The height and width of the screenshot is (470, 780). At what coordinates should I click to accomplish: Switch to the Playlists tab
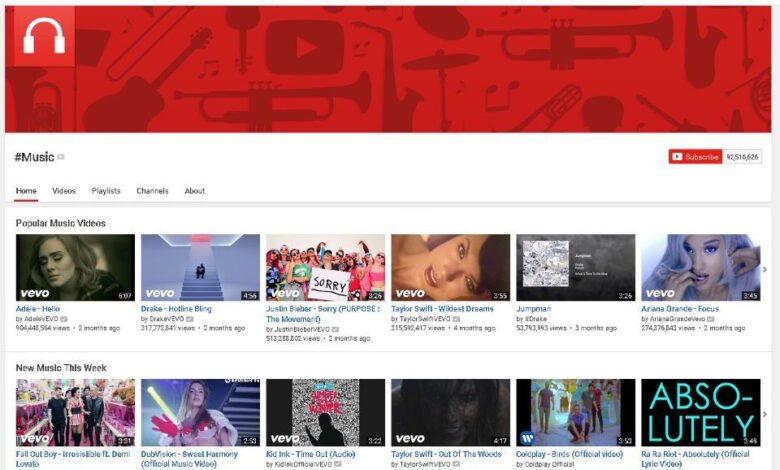[x=106, y=191]
